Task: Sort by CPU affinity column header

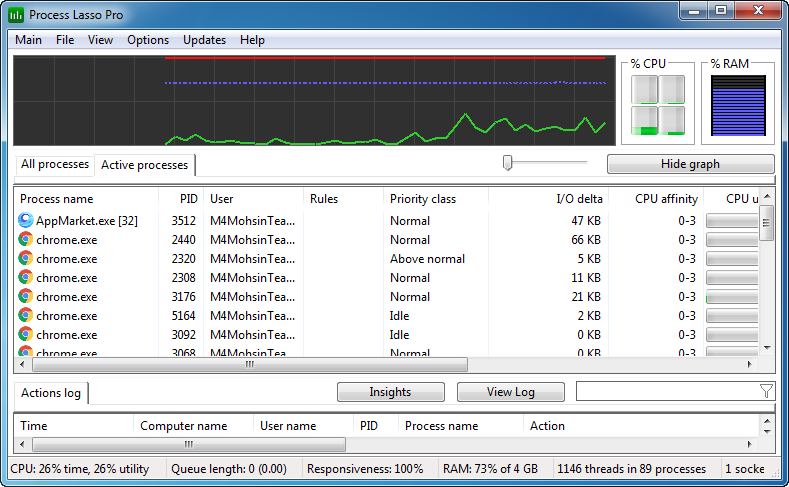Action: pyautogui.click(x=656, y=199)
